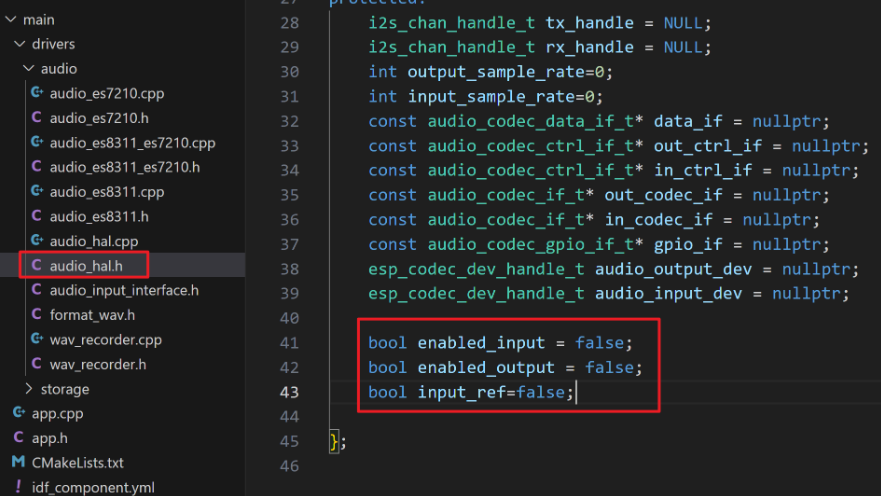Click C icon of audio_hal.h
Viewport: 881px width, 496px height.
37,265
